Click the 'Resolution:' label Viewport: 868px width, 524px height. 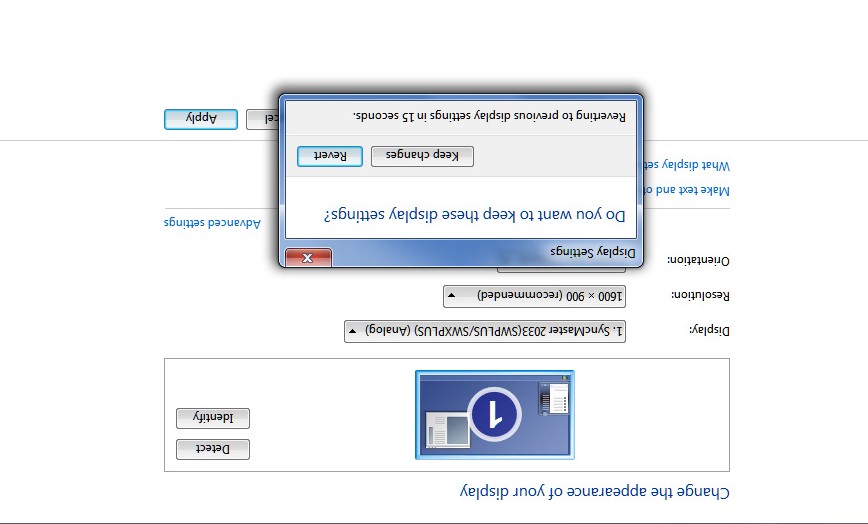pos(700,295)
